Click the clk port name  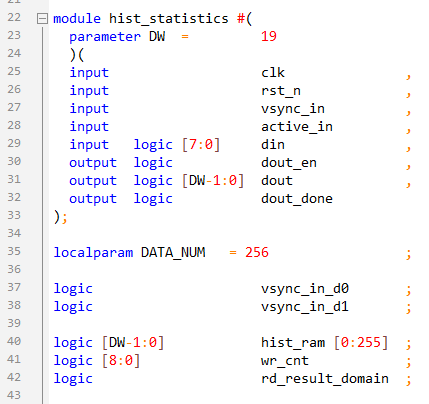(x=273, y=72)
